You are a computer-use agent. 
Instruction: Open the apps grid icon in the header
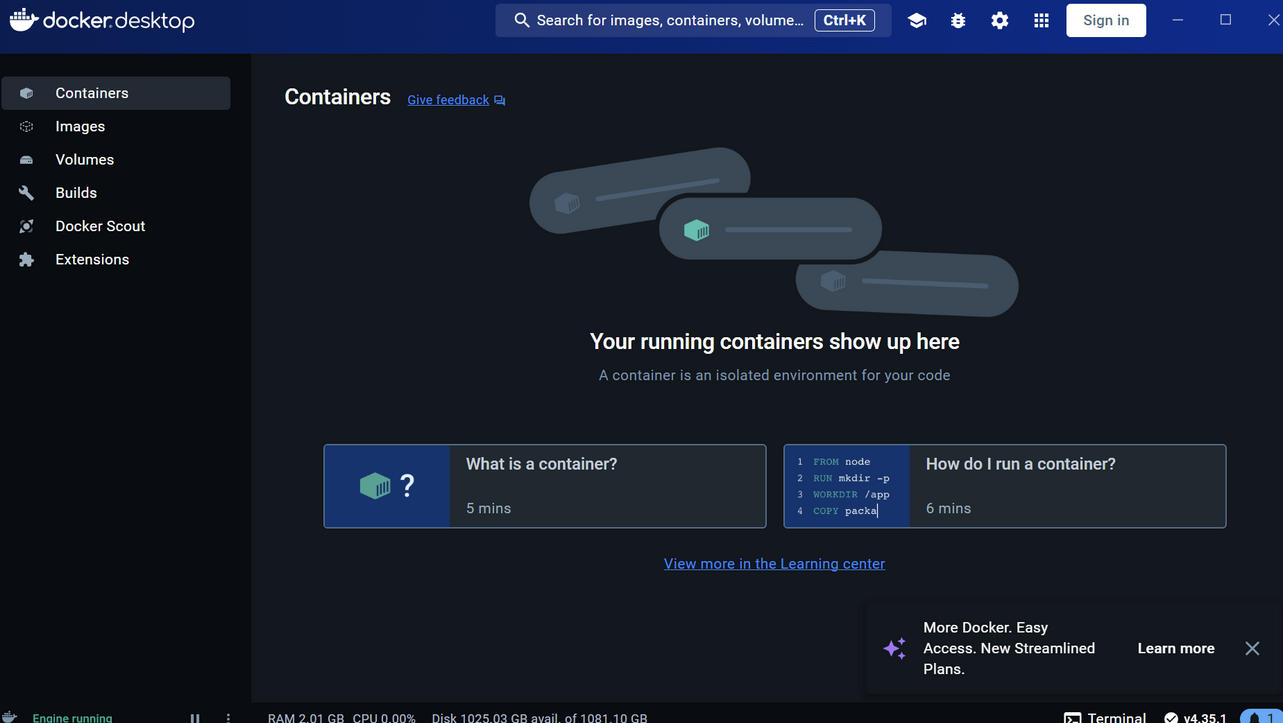(x=1041, y=20)
